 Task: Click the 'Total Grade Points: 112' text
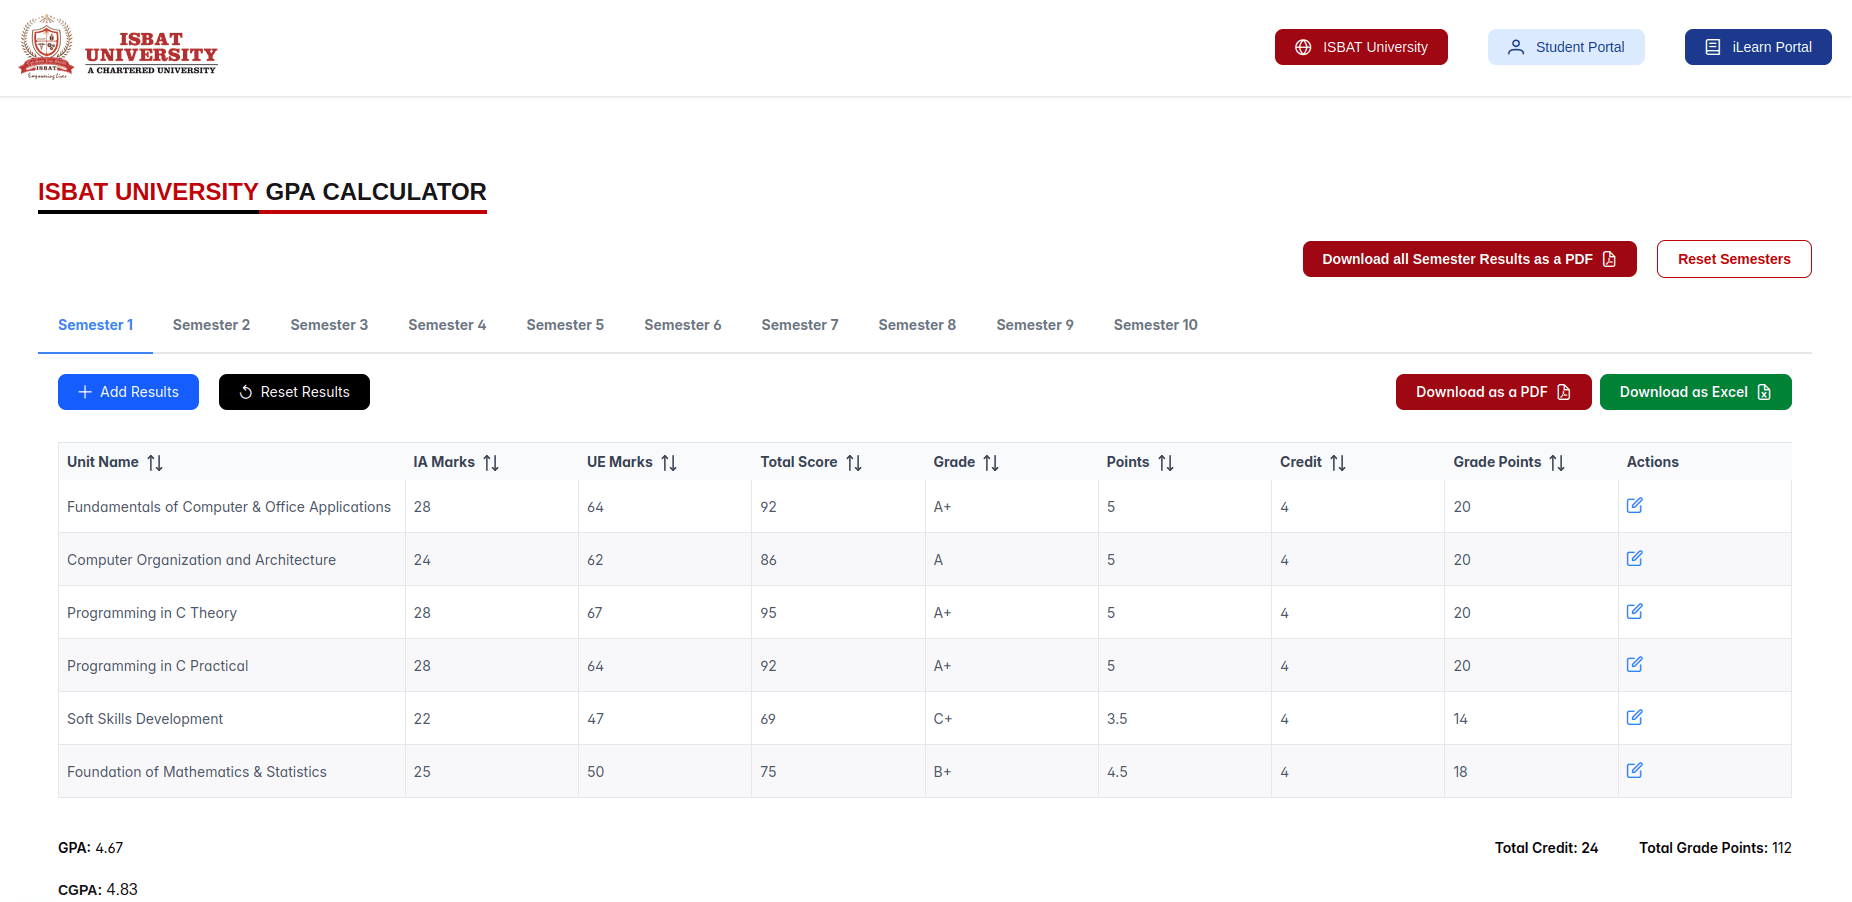1715,848
